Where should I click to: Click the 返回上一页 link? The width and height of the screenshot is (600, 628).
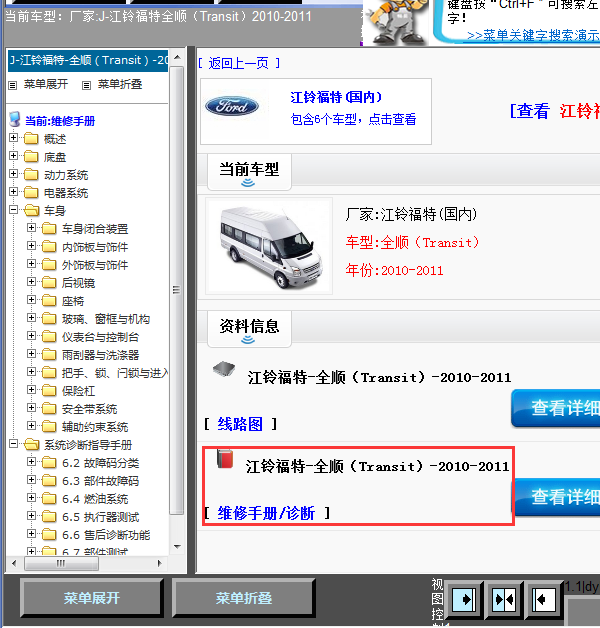click(239, 63)
